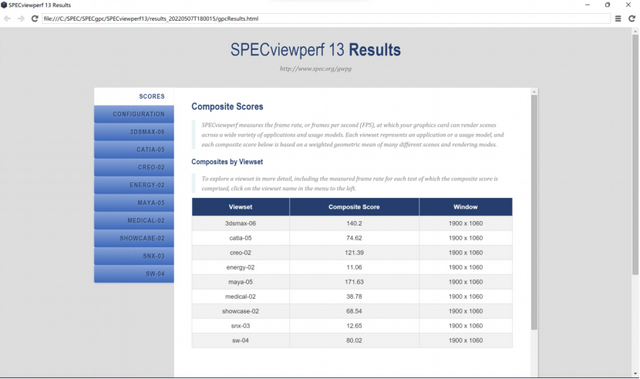This screenshot has width=640, height=379.
Task: Click the 140.2 composite score
Action: point(354,224)
